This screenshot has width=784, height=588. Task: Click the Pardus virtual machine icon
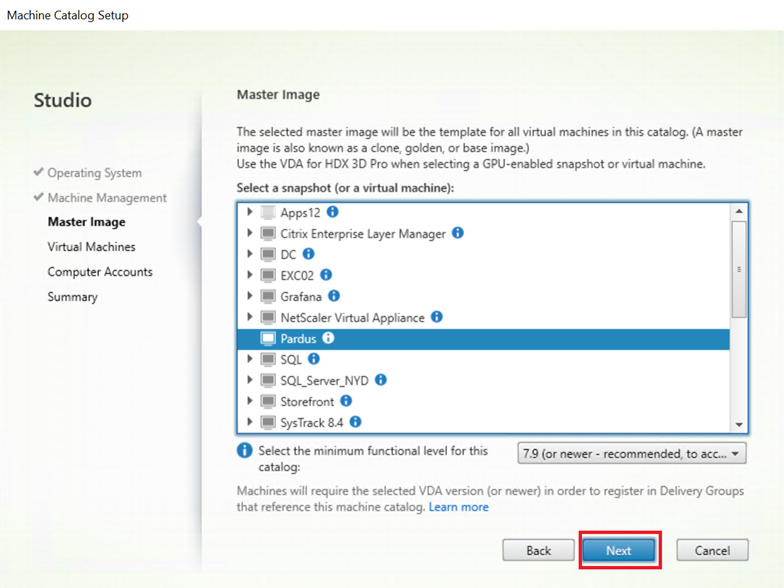tap(268, 338)
